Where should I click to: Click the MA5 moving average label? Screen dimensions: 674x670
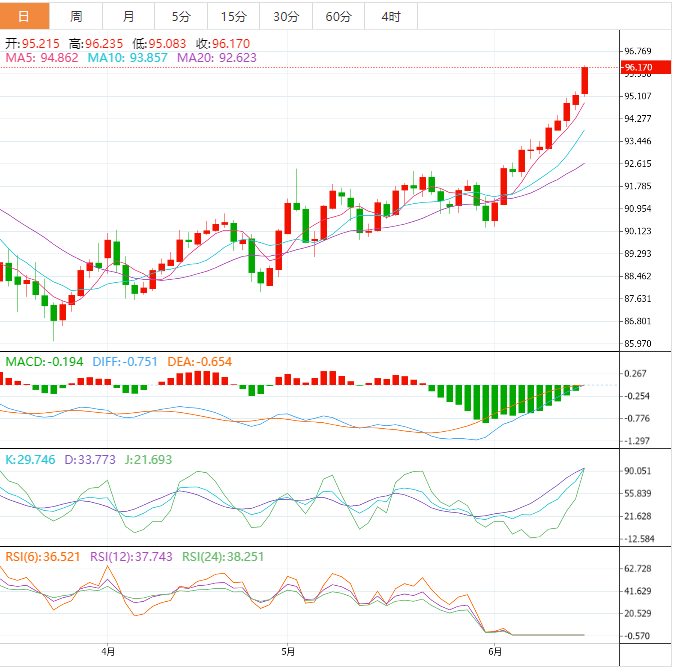(40, 58)
